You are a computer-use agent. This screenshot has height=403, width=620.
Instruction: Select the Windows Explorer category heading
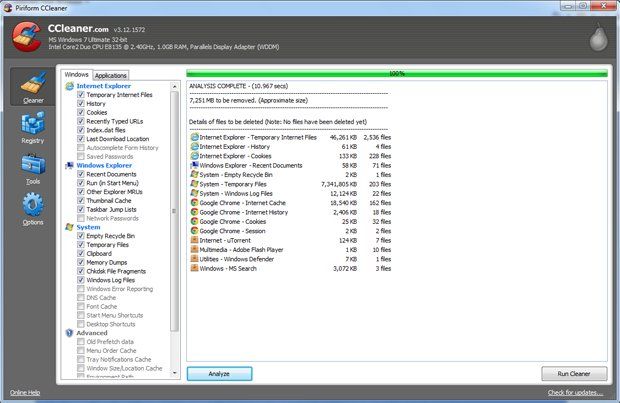point(104,165)
